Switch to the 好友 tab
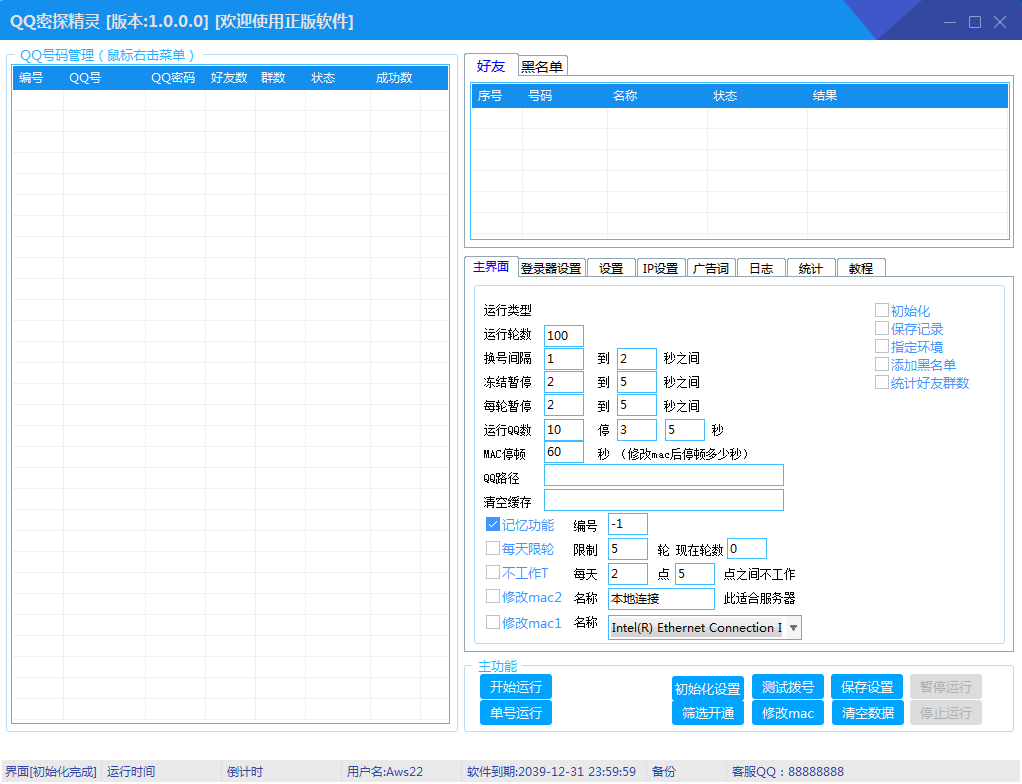 click(491, 65)
